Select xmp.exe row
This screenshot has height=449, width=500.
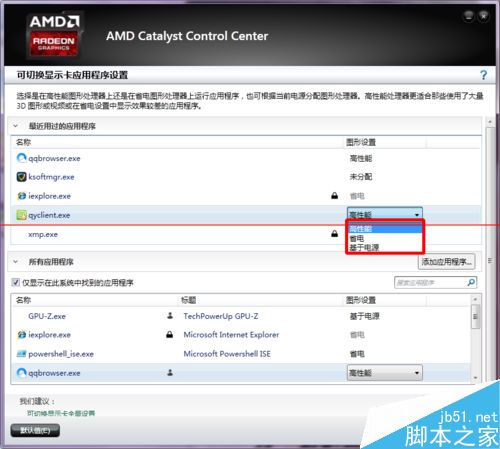click(246, 234)
